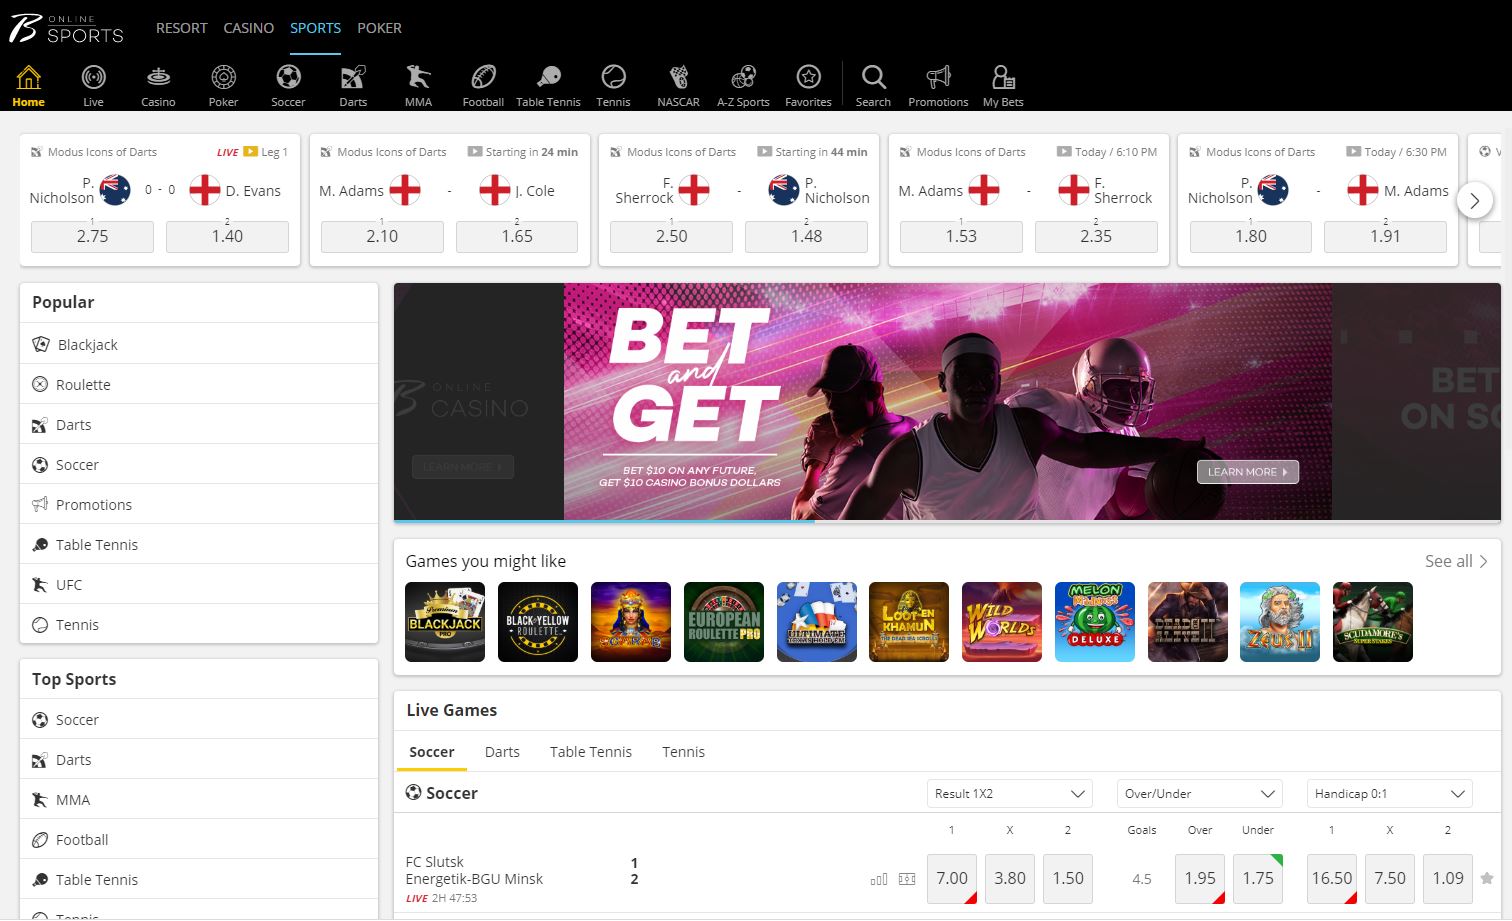
Task: Select Over 4.5 goals at 1.95
Action: click(x=1200, y=878)
